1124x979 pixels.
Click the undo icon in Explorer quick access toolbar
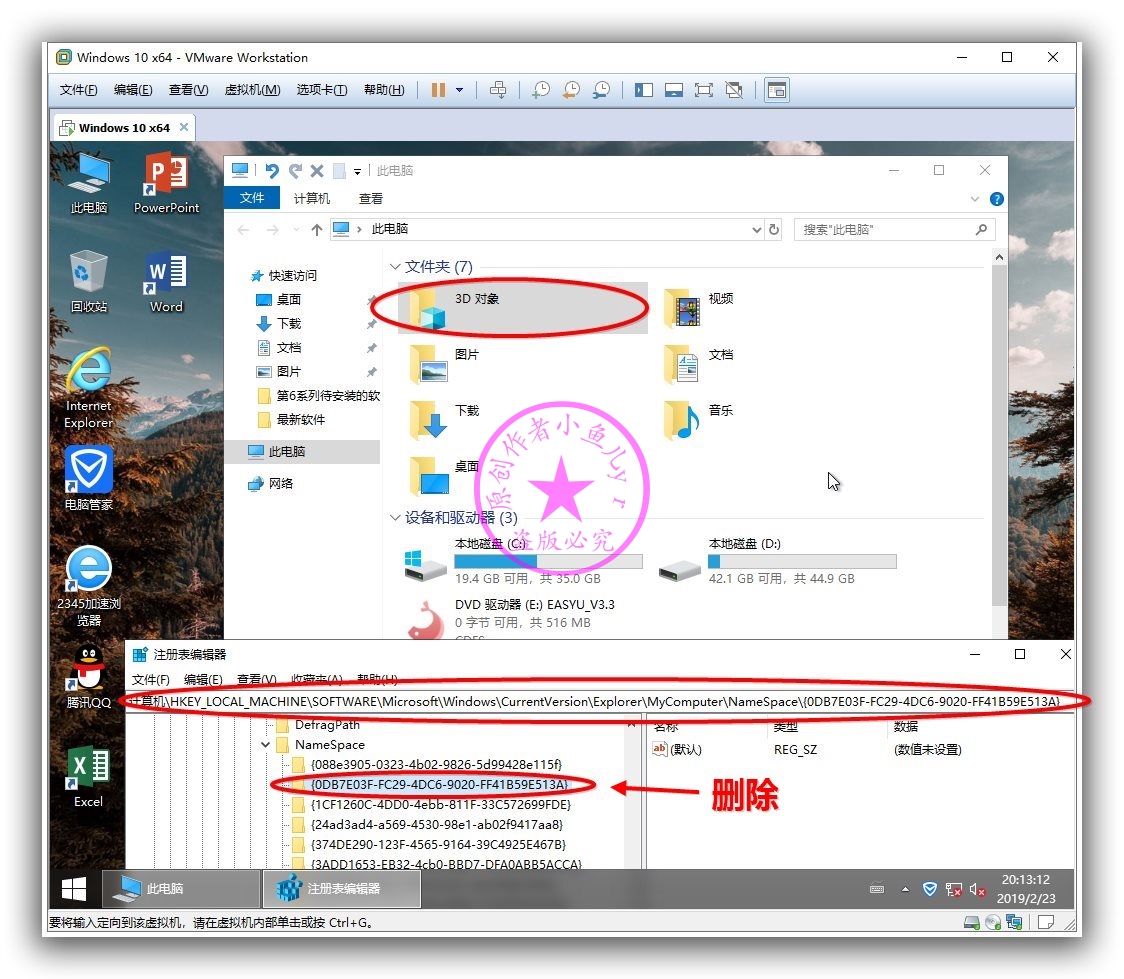(272, 171)
